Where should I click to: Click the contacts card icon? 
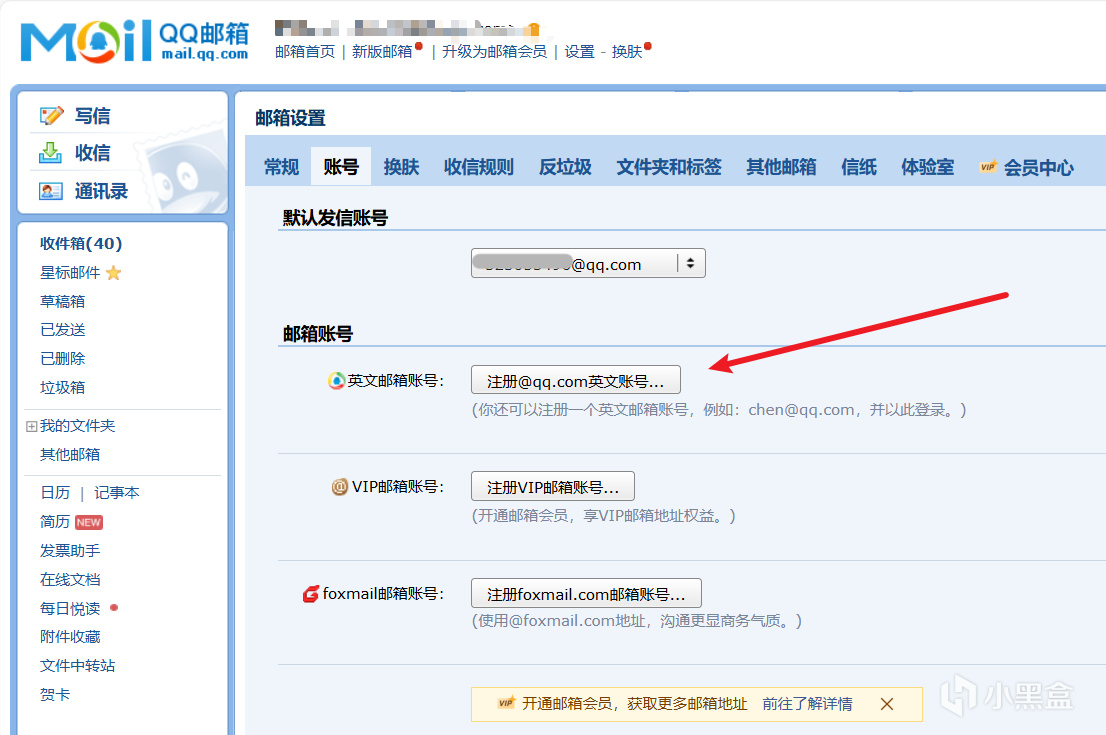pos(51,190)
